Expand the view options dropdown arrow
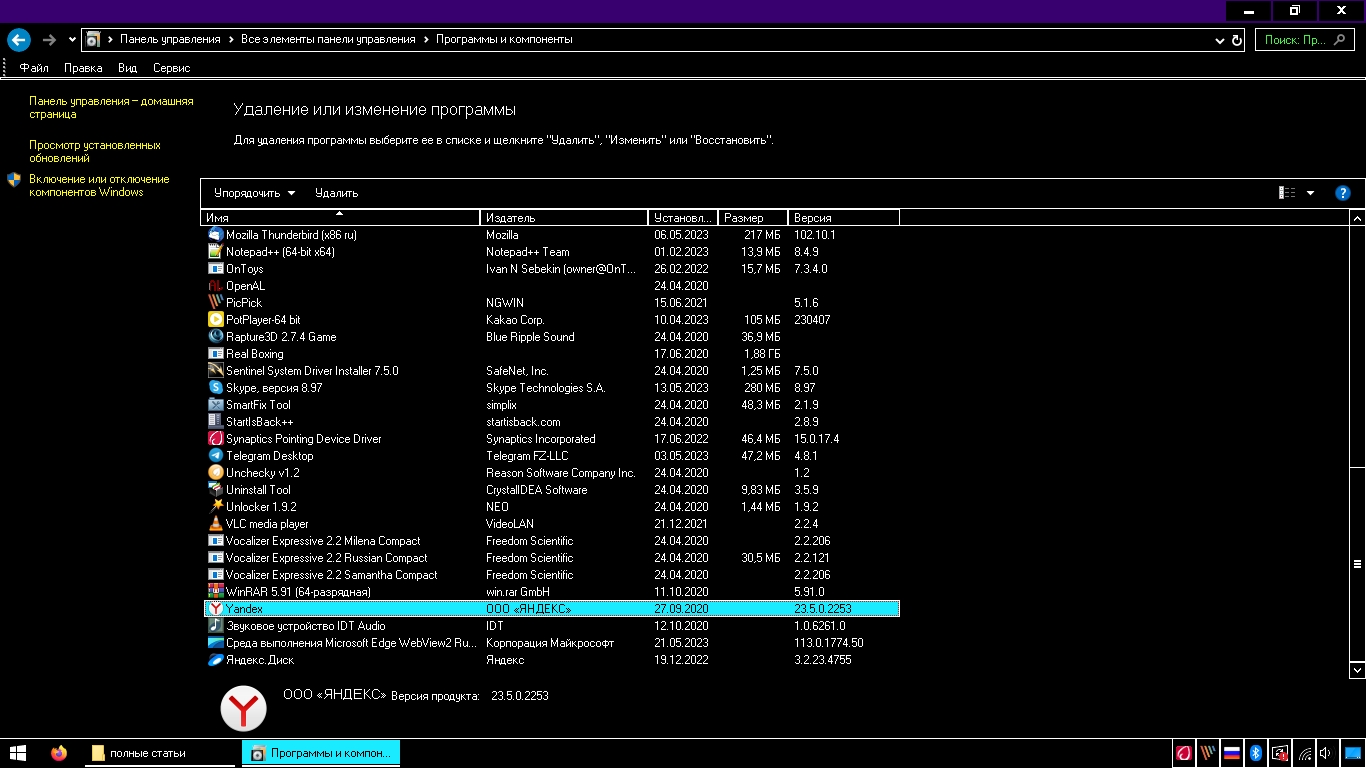Screen dimensions: 1366x768 coord(1311,193)
